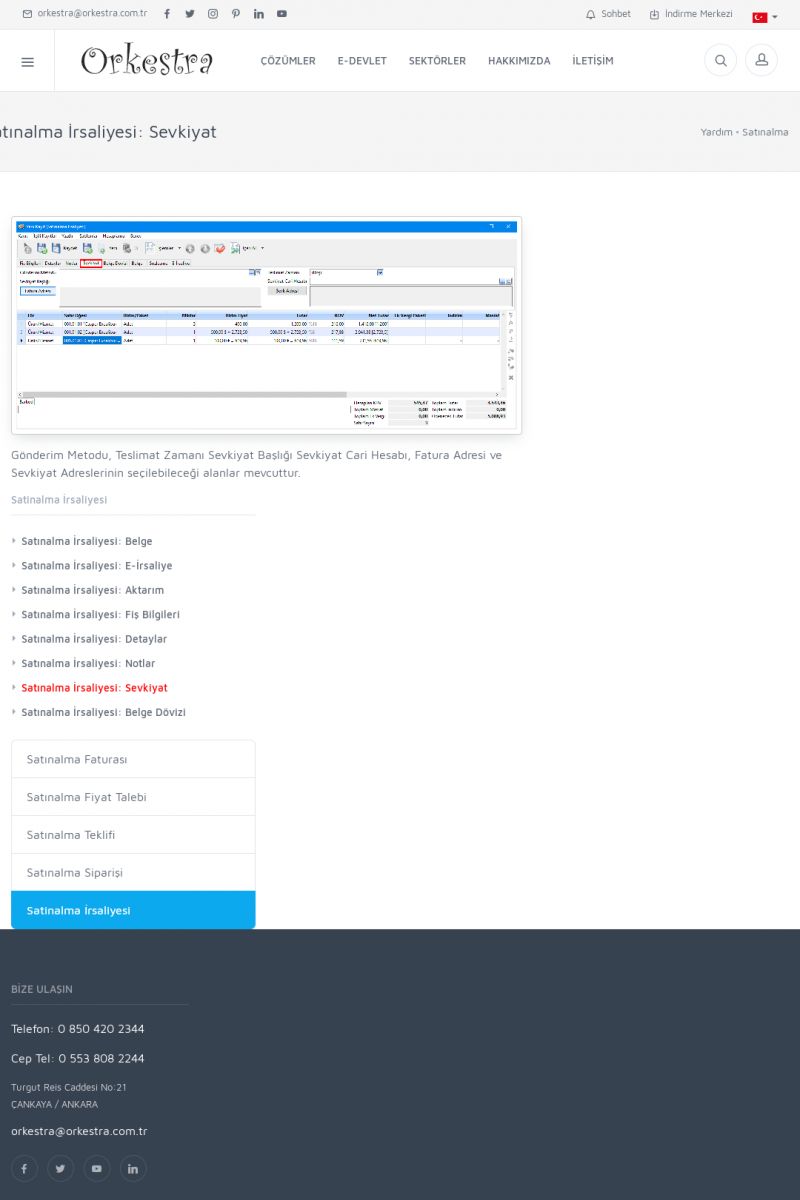This screenshot has width=800, height=1200.
Task: Open the hamburger menu icon
Action: pyautogui.click(x=27, y=61)
